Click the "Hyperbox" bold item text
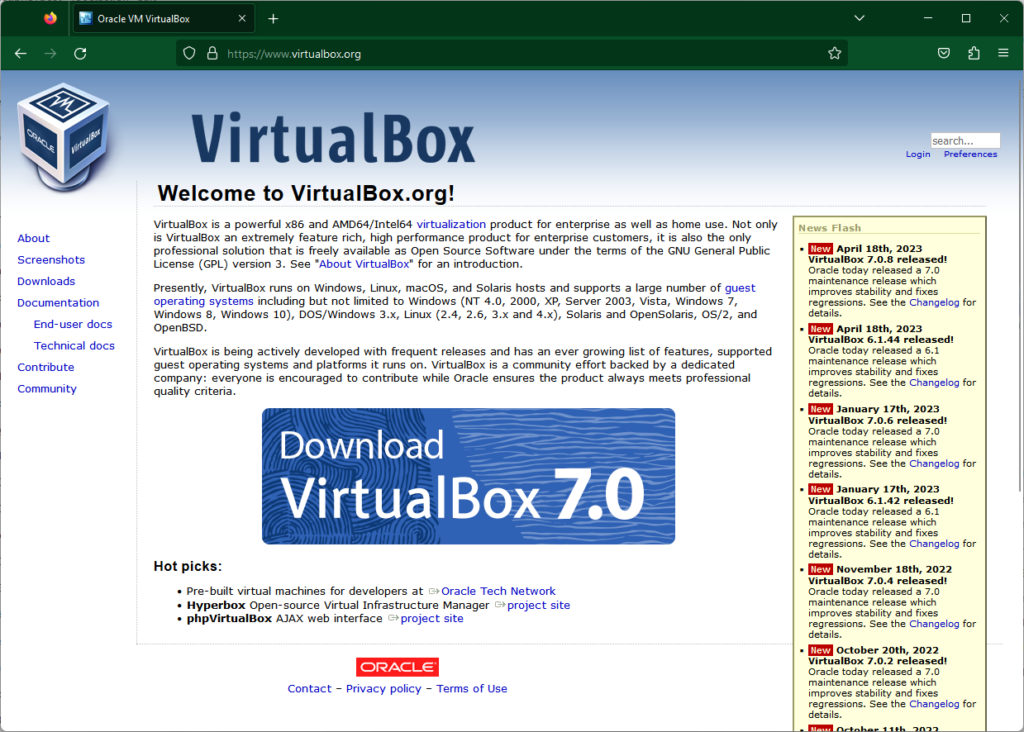The image size is (1024, 732). tap(216, 605)
